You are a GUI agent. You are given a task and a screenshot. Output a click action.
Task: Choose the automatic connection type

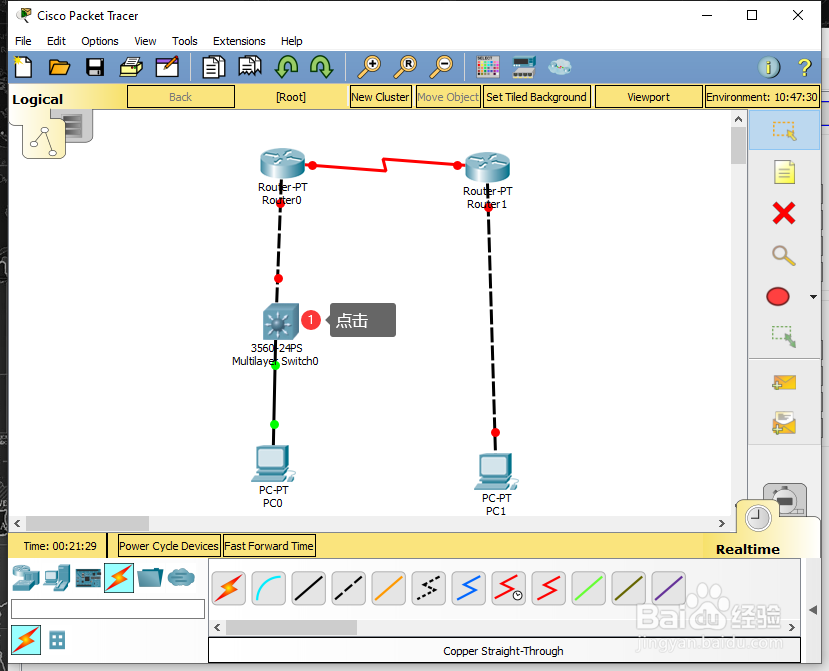tap(228, 587)
